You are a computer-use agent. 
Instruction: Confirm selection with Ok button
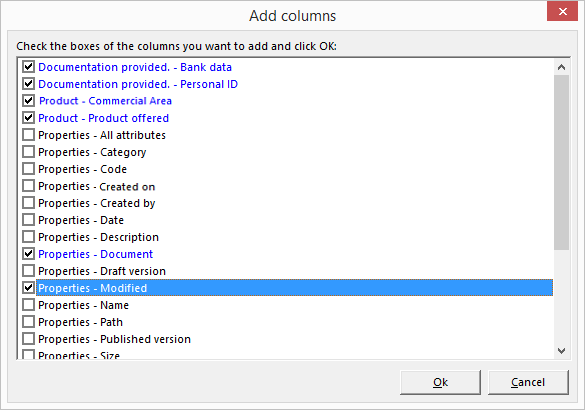coord(440,382)
